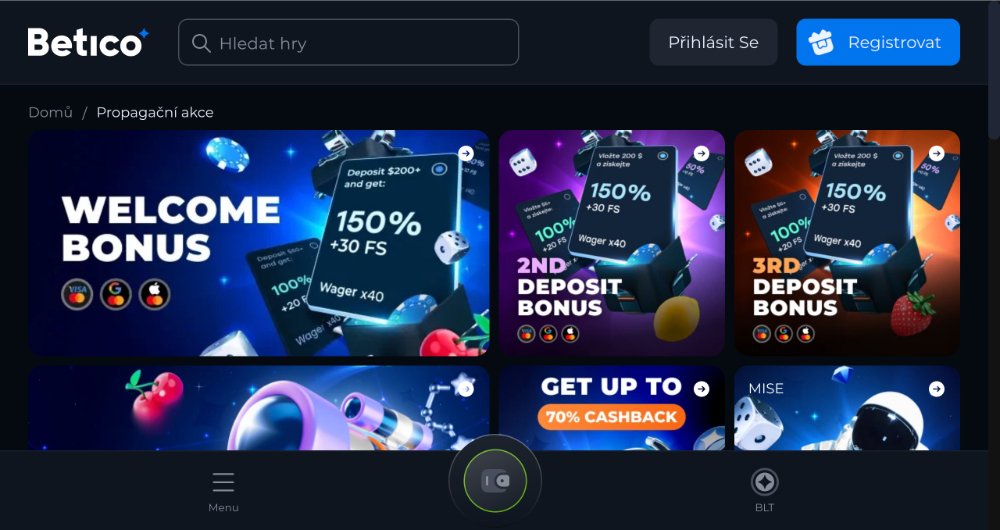Click the magnifier icon in search bar
This screenshot has height=530, width=1000.
click(x=201, y=43)
